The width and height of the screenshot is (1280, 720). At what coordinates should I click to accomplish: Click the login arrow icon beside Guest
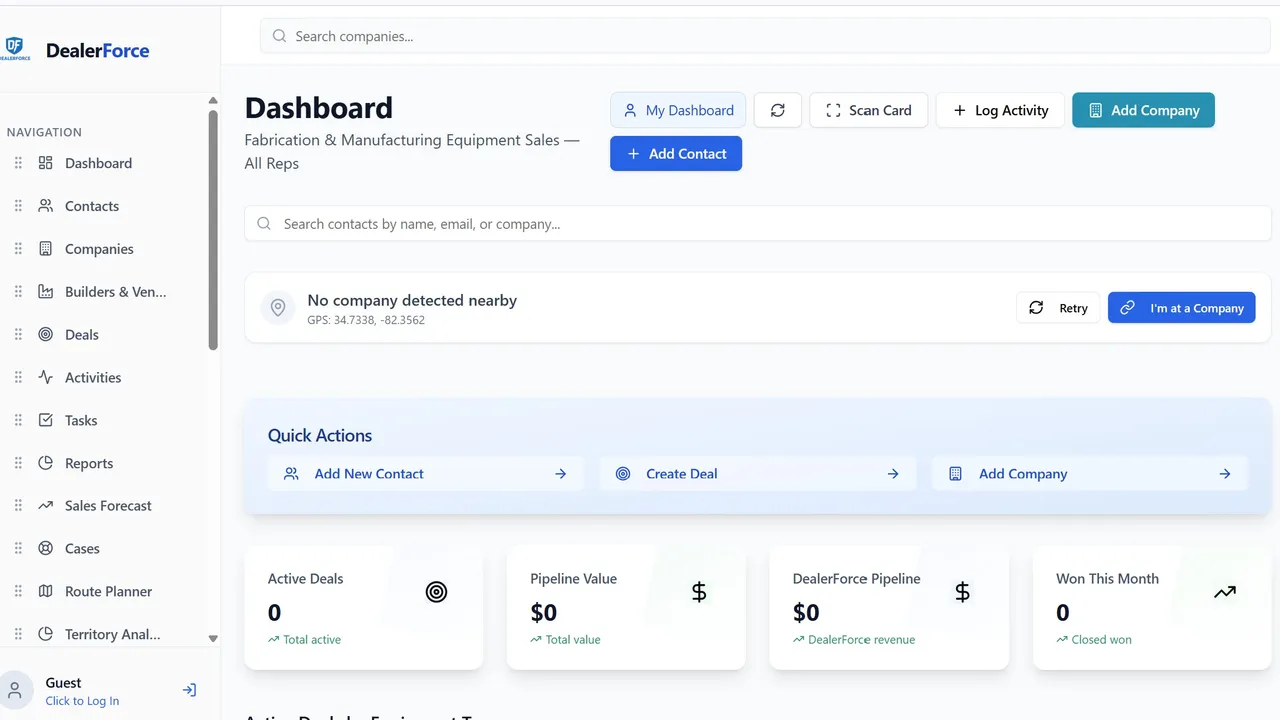tap(190, 690)
